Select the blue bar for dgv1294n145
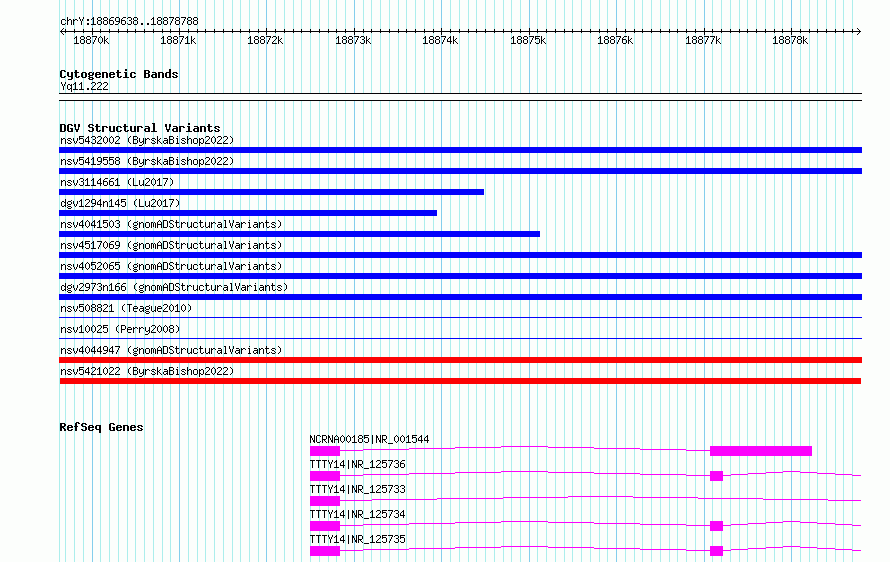Image resolution: width=890 pixels, height=562 pixels. (x=248, y=213)
